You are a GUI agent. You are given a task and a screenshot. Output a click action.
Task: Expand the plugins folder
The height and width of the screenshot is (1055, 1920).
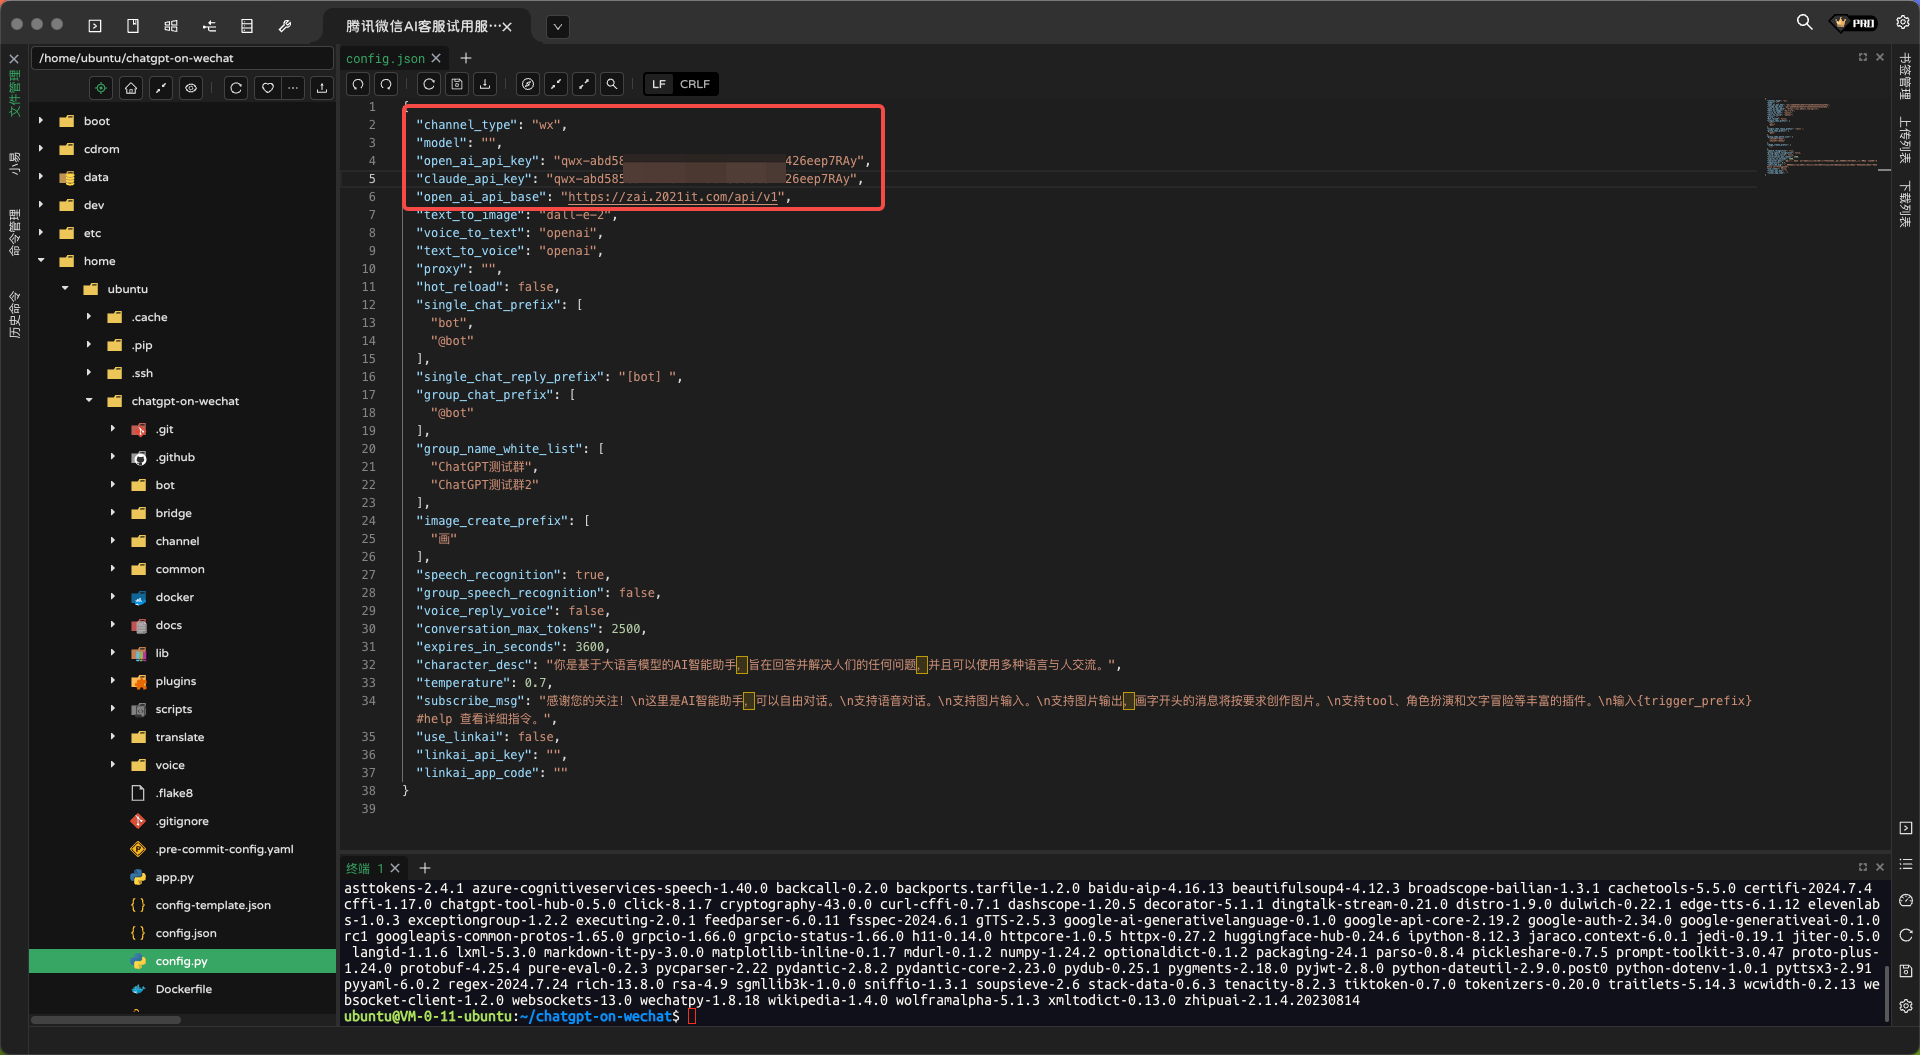[113, 681]
